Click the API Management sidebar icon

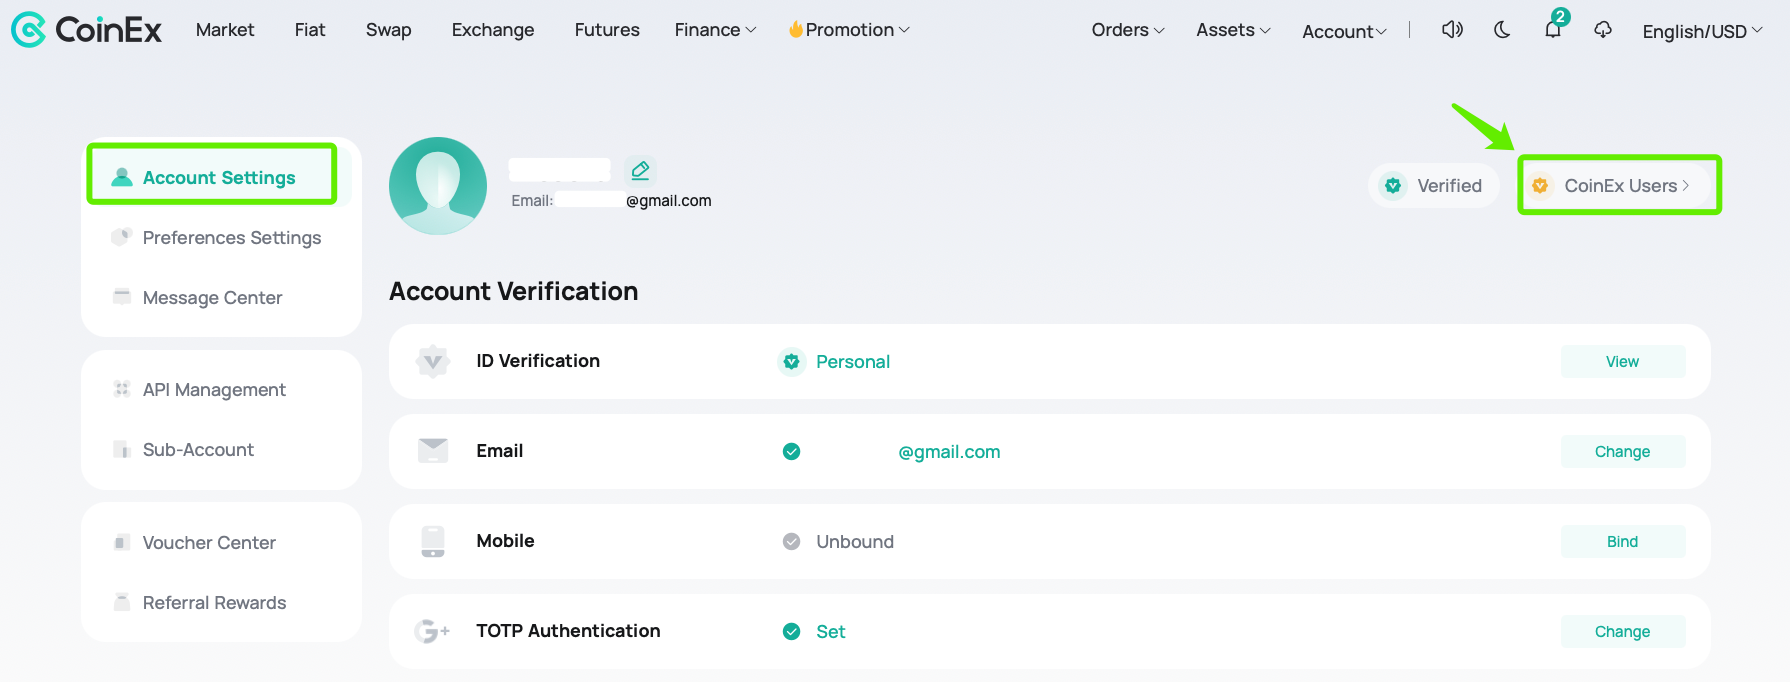(122, 389)
